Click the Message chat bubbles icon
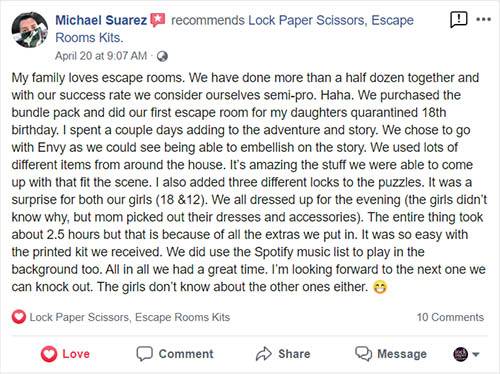This screenshot has height=374, width=500. coord(363,354)
